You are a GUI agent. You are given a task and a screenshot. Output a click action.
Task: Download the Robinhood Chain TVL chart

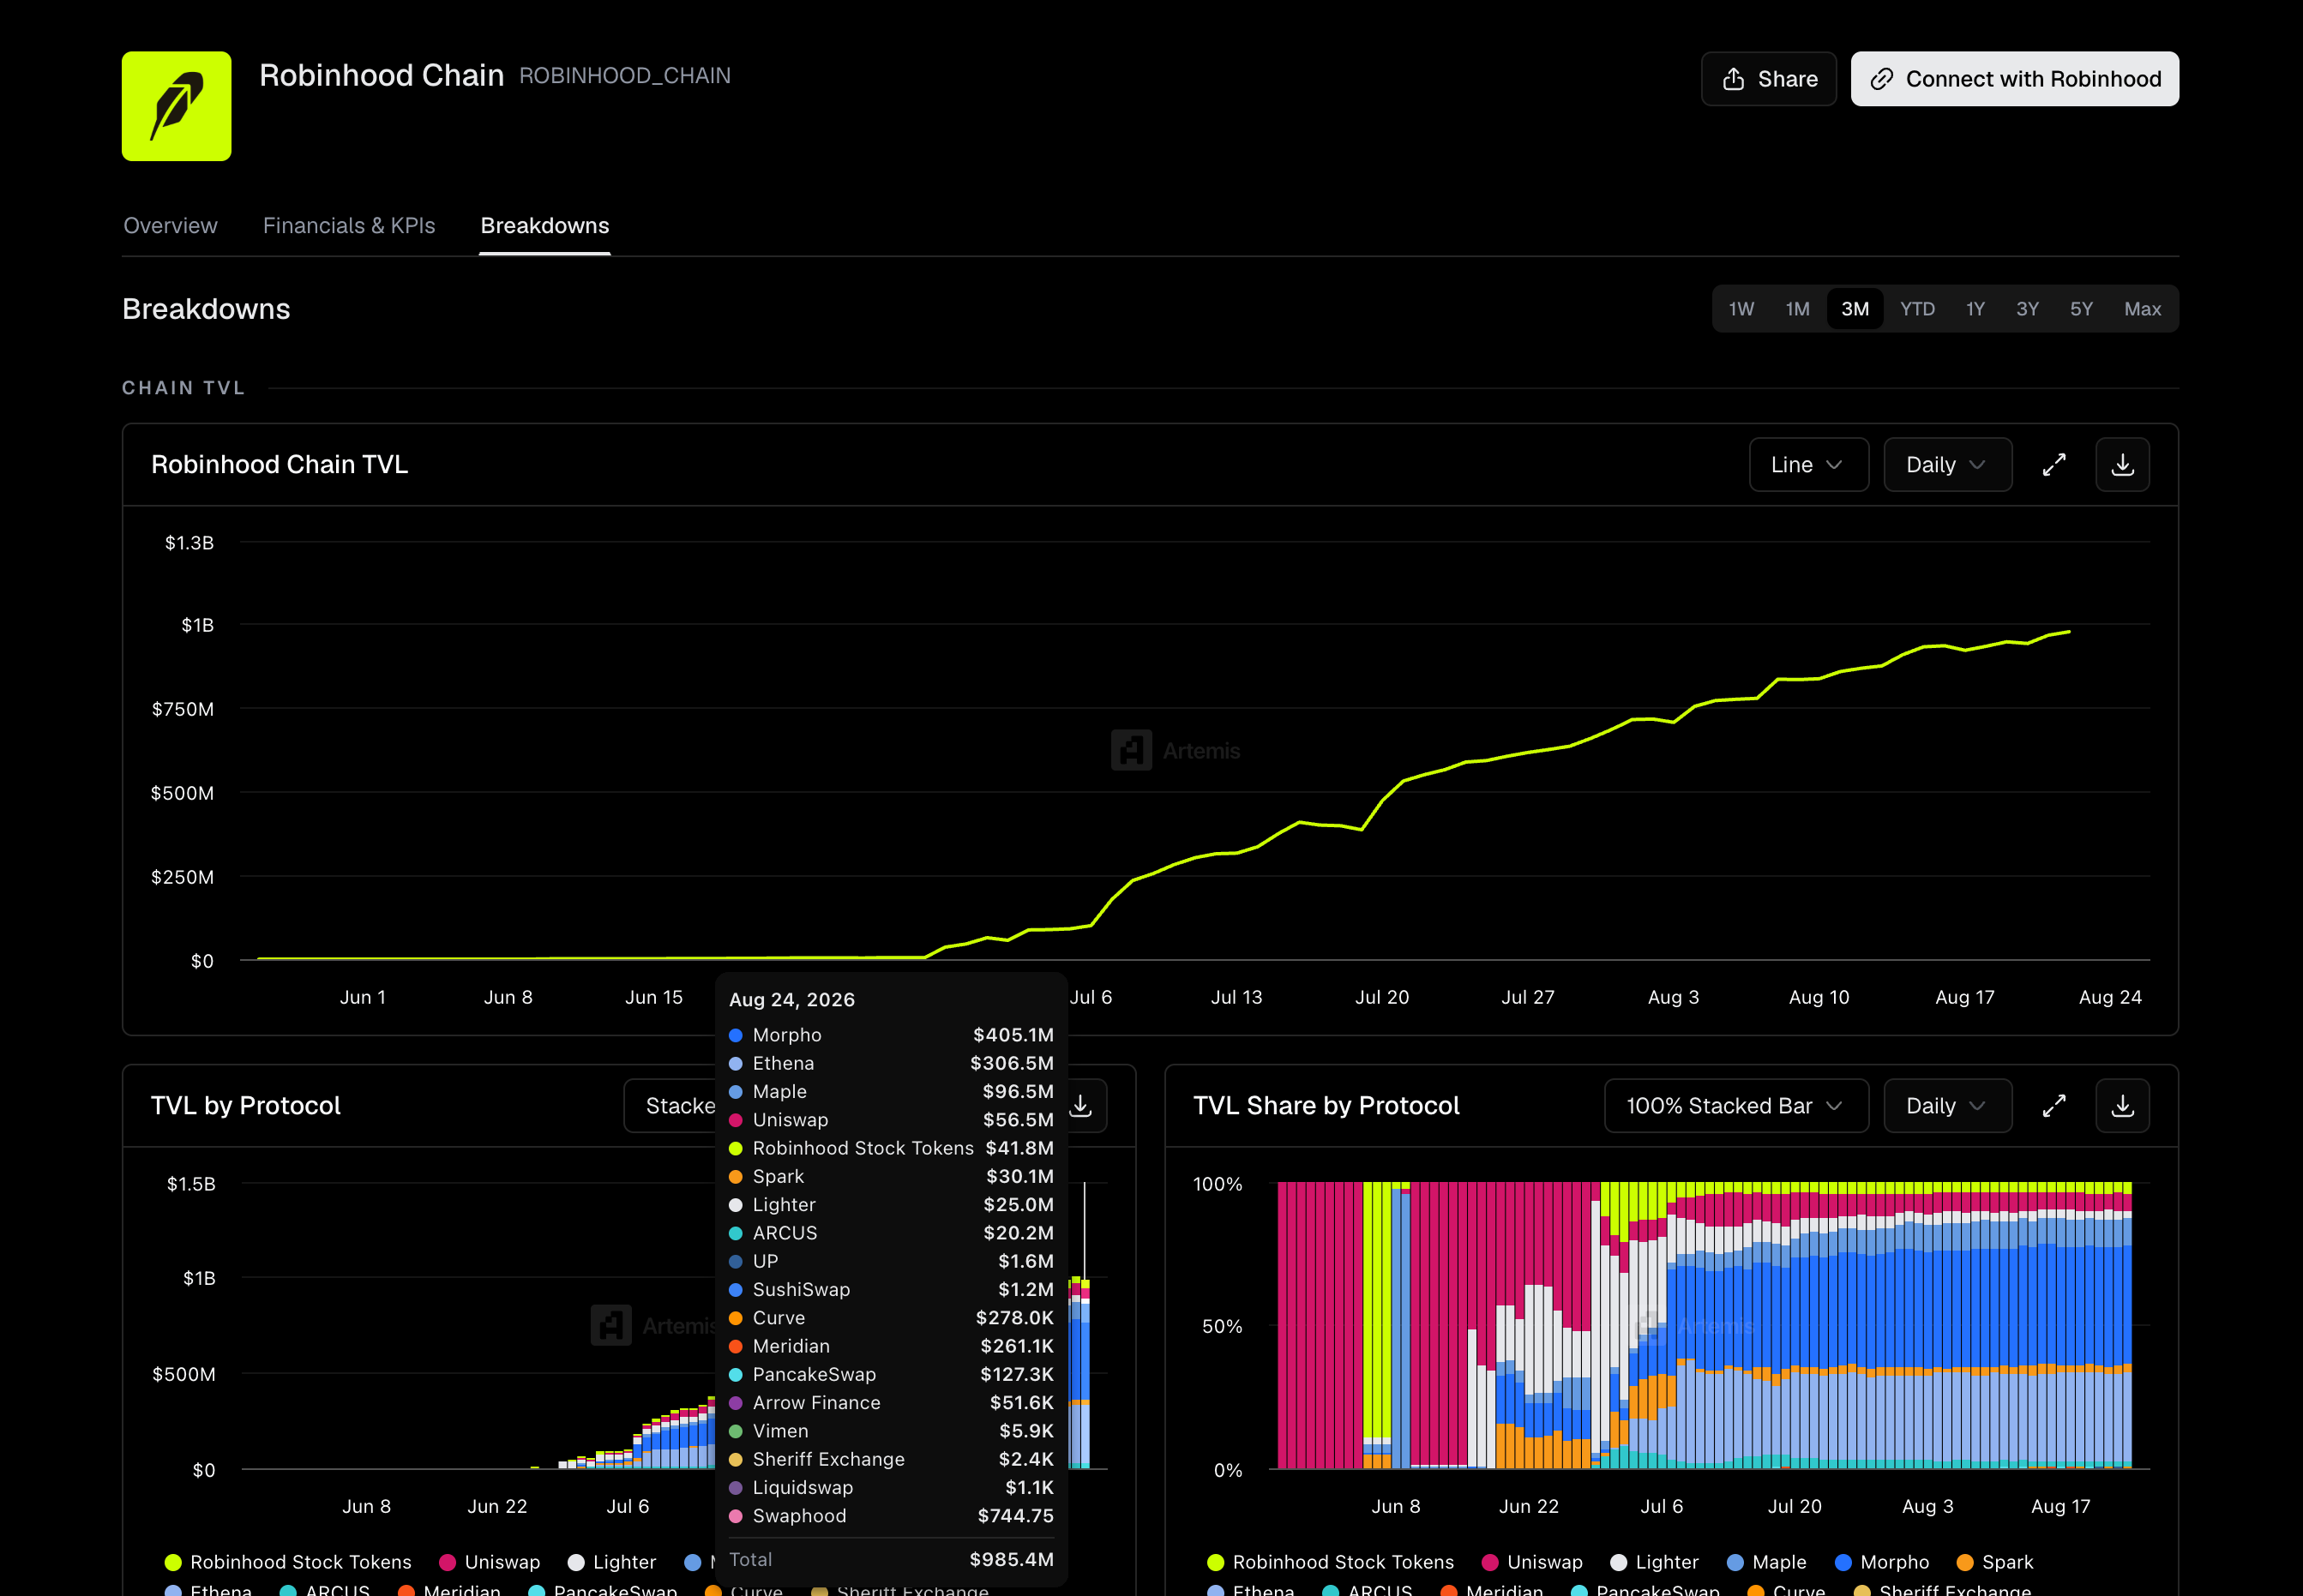(x=2122, y=465)
